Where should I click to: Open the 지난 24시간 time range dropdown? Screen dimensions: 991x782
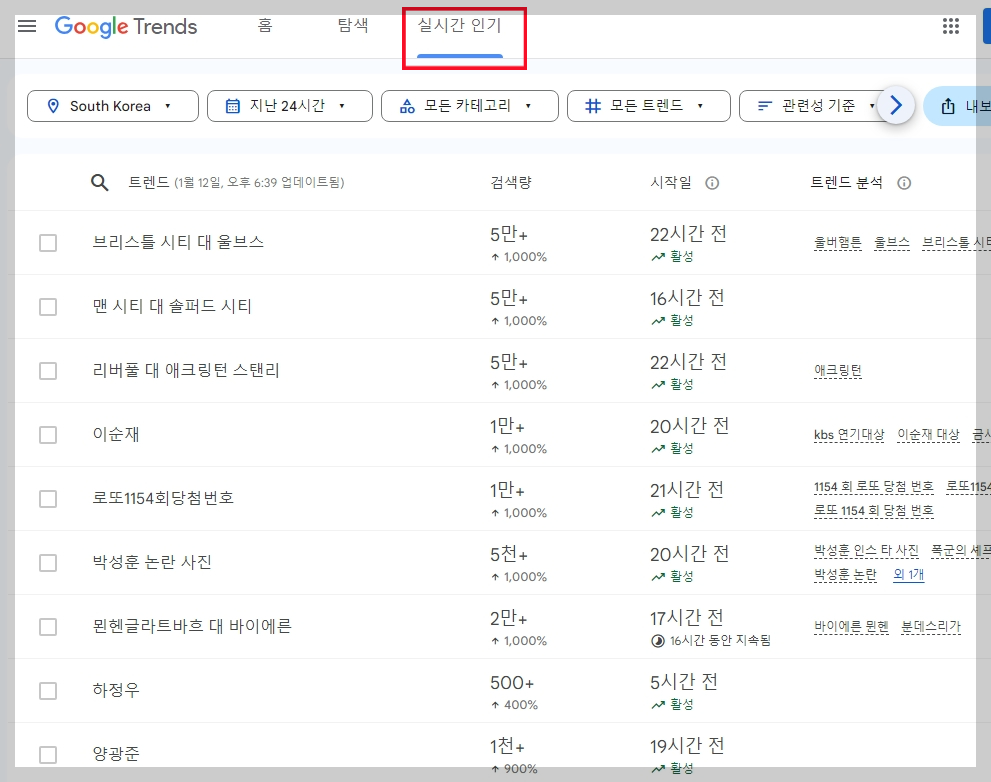pyautogui.click(x=289, y=106)
